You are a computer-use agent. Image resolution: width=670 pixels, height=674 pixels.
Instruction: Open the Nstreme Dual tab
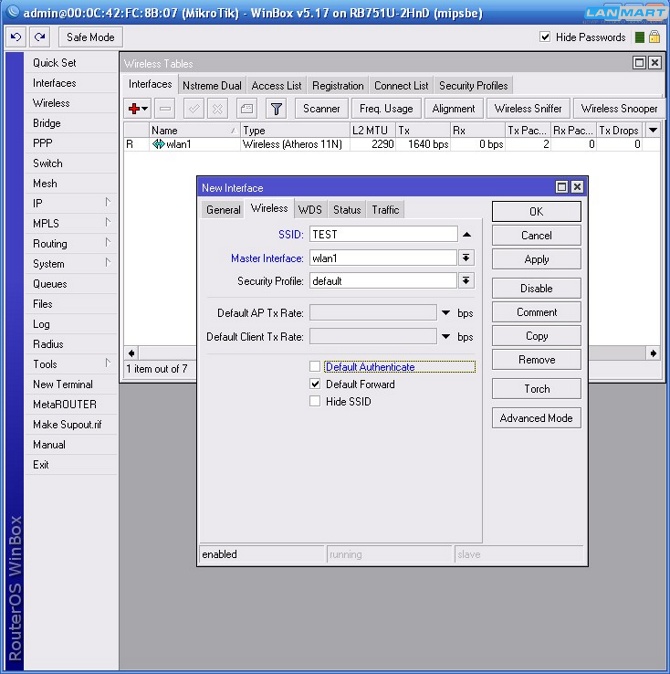point(212,86)
